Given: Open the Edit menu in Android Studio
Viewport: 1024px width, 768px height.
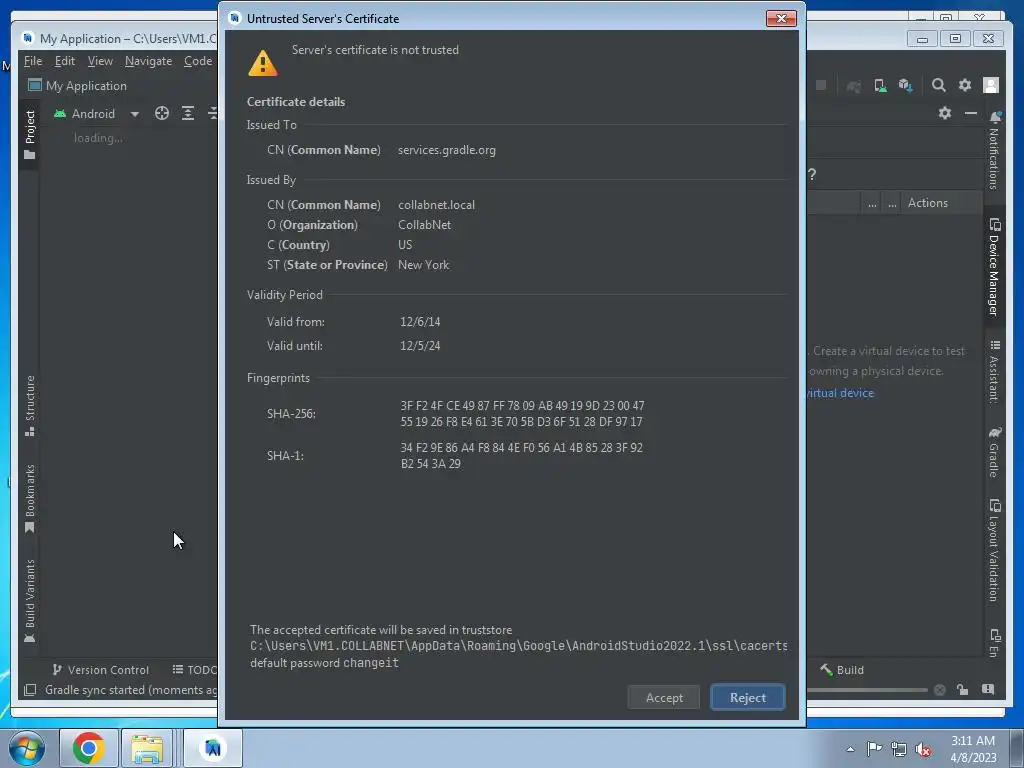Looking at the screenshot, I should point(65,61).
